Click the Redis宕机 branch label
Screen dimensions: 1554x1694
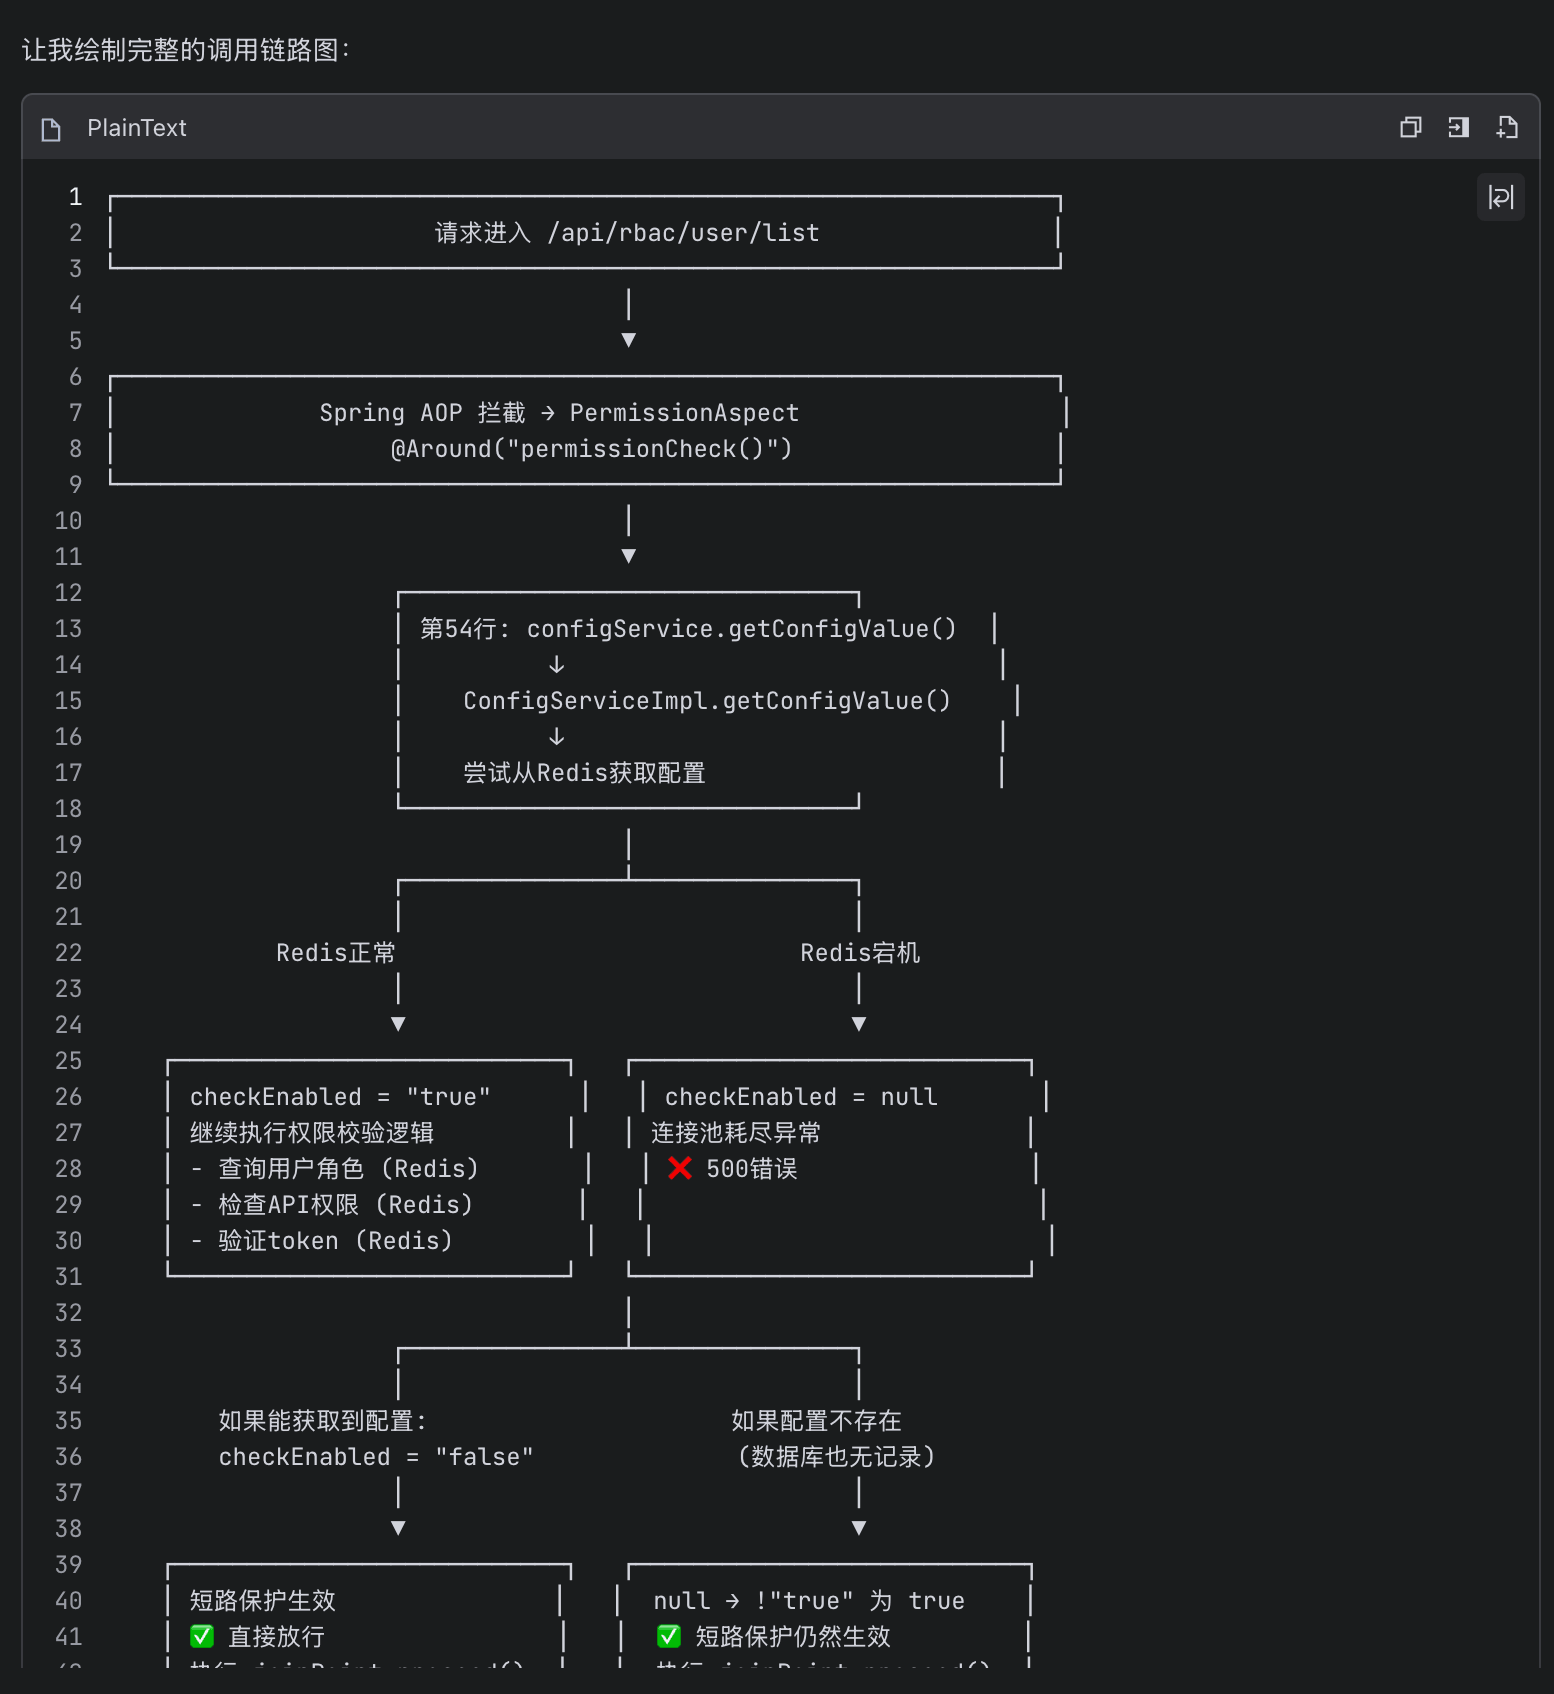pyautogui.click(x=859, y=953)
